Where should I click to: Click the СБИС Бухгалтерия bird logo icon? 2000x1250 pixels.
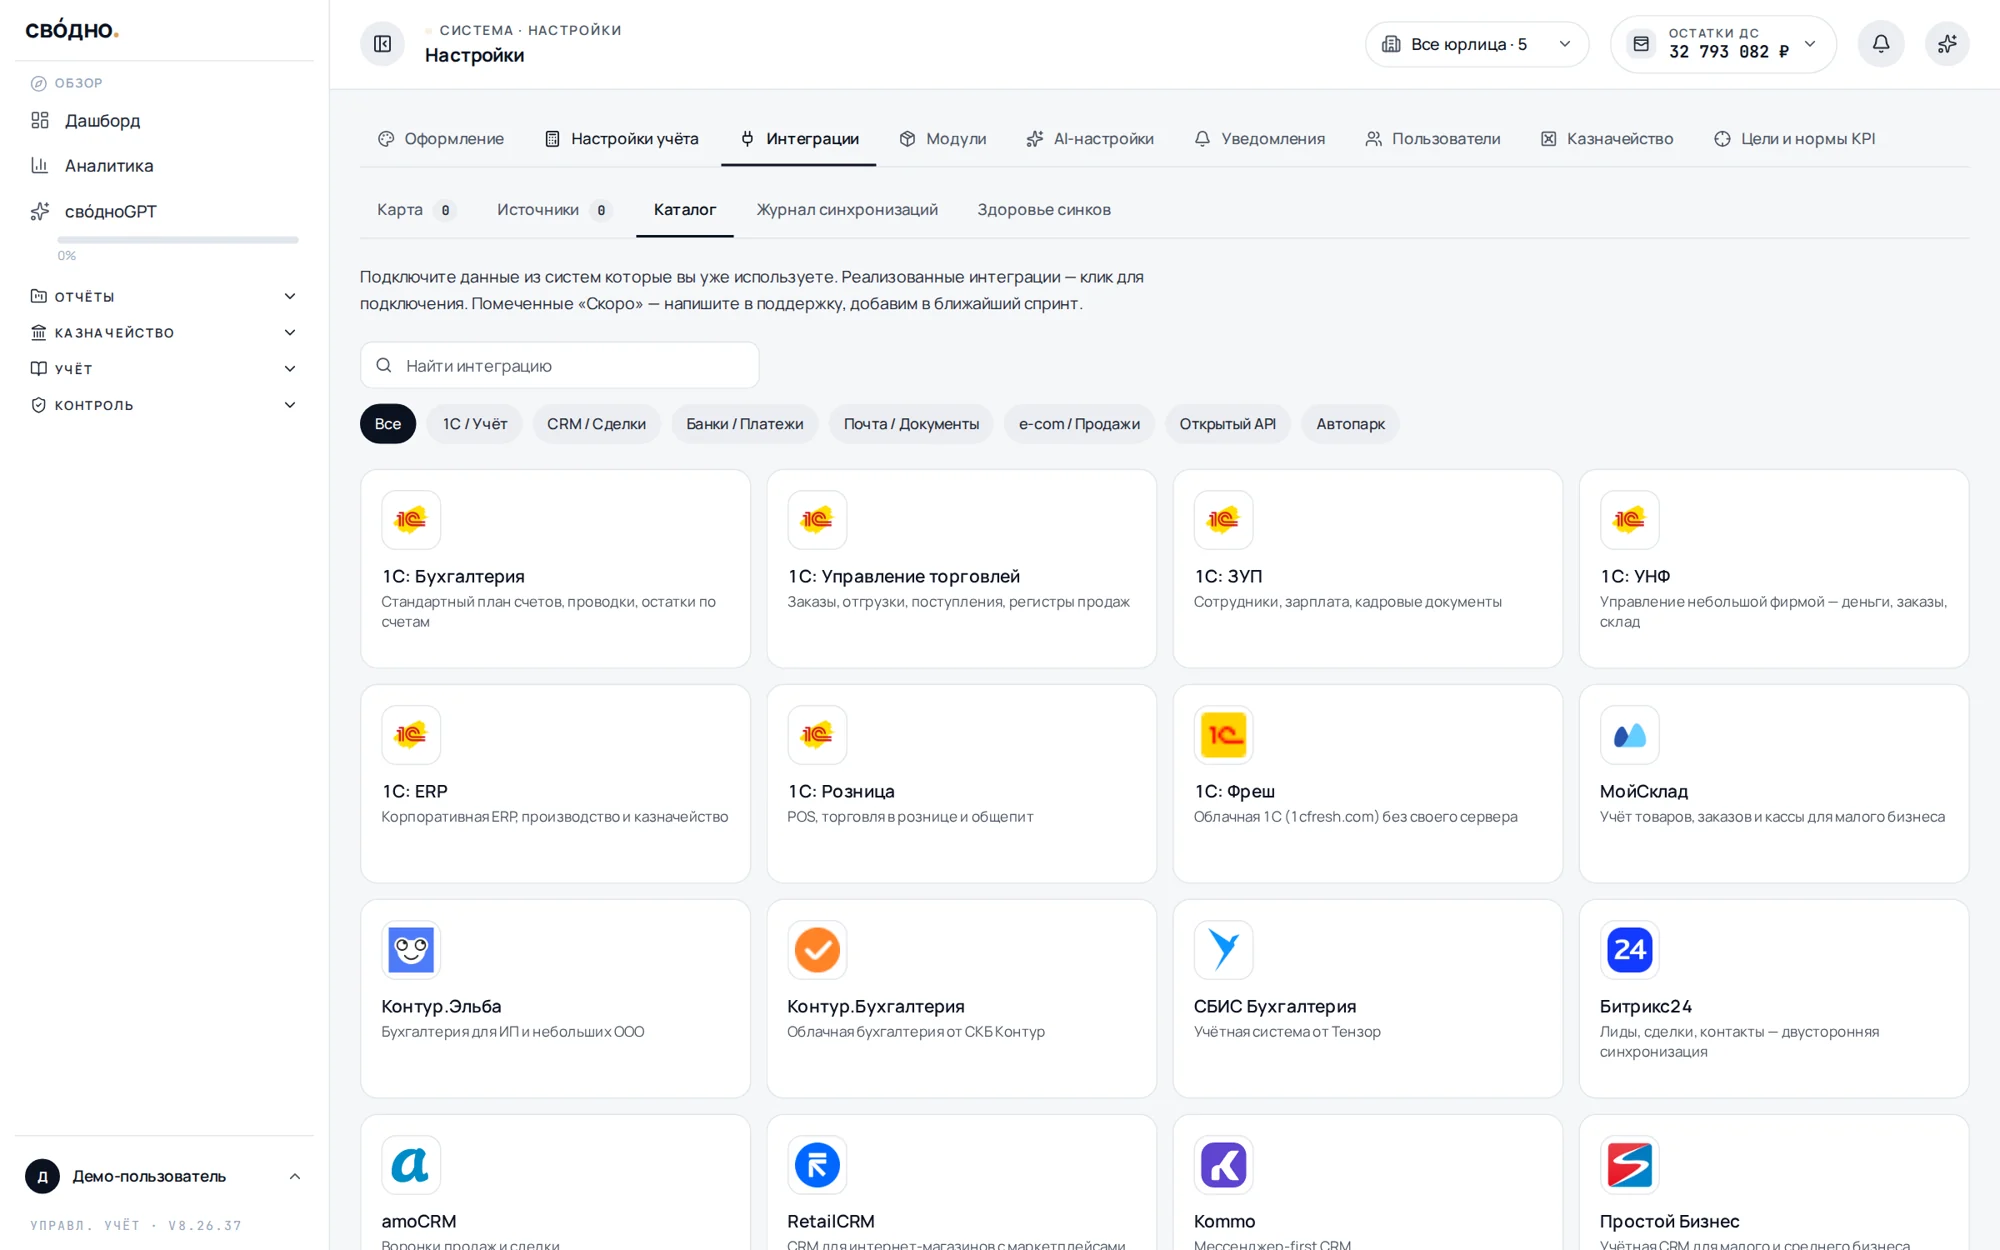click(1223, 950)
